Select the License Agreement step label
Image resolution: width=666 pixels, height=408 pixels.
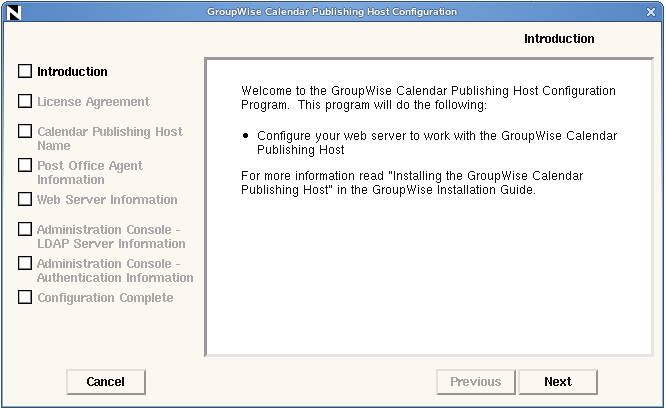(93, 102)
